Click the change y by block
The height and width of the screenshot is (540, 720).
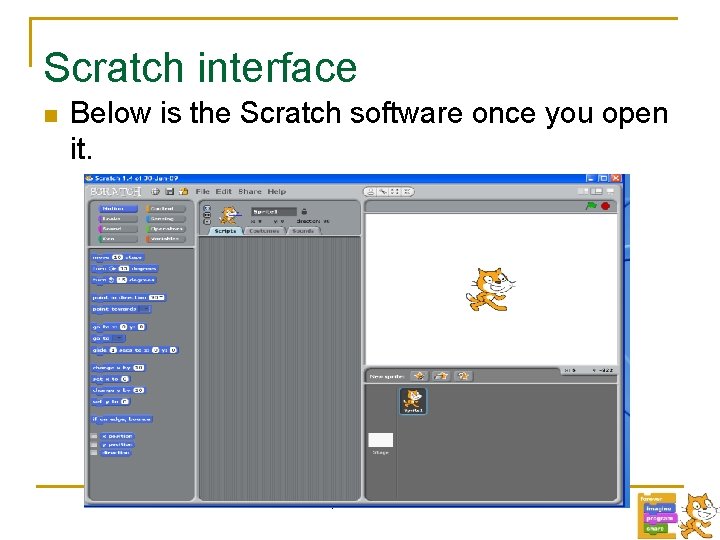pos(118,390)
